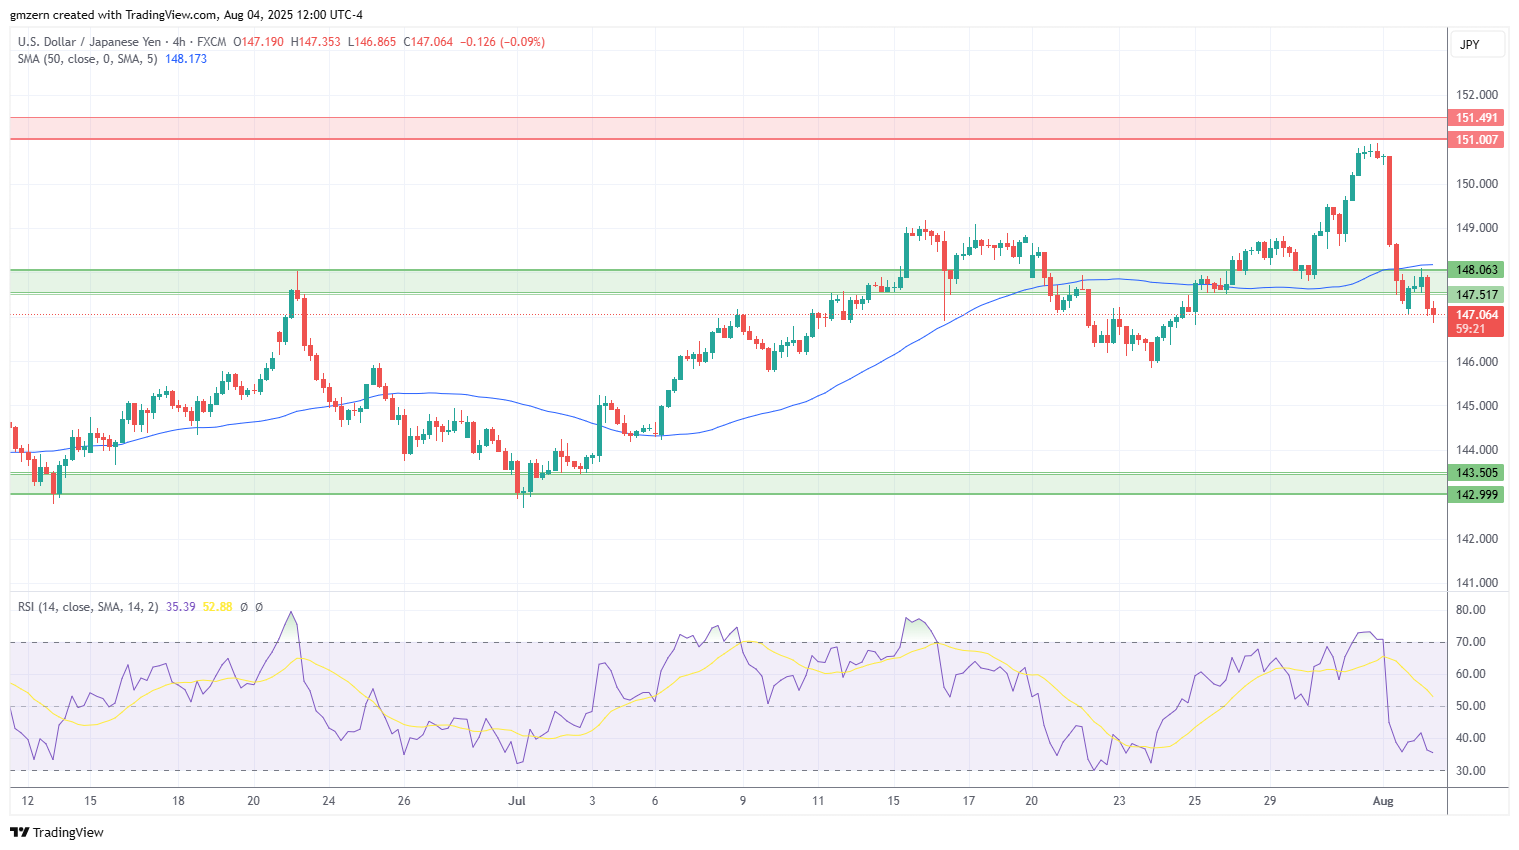Viewport: 1519px width, 850px height.
Task: Click the 151.491 price label
Action: tap(1476, 118)
